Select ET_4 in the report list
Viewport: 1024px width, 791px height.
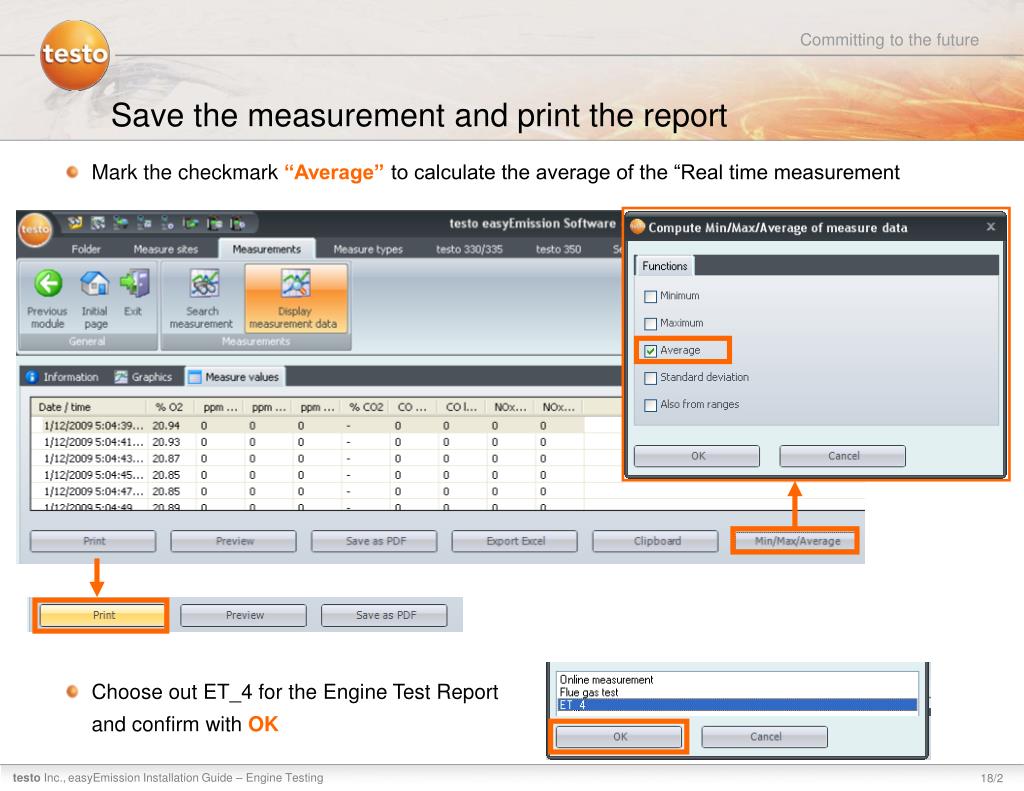[x=737, y=705]
